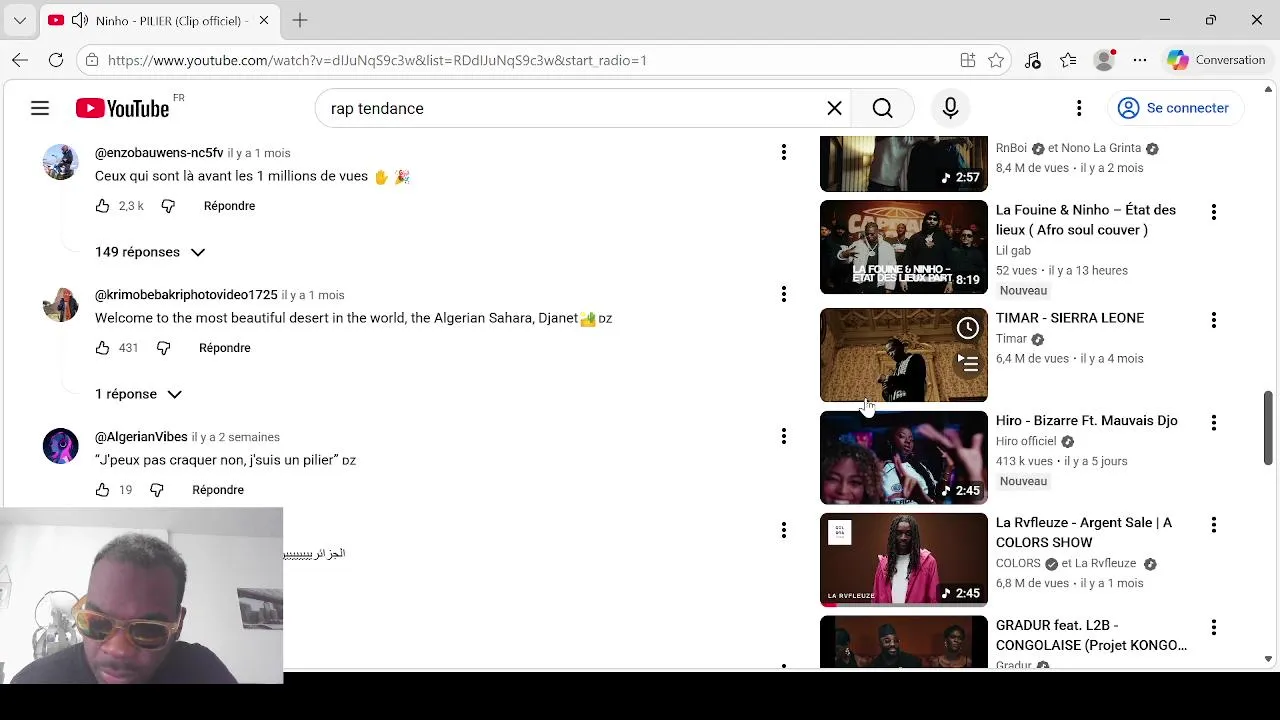Open AlgerianVibes avatar profile
Image resolution: width=1280 pixels, height=720 pixels.
click(60, 446)
